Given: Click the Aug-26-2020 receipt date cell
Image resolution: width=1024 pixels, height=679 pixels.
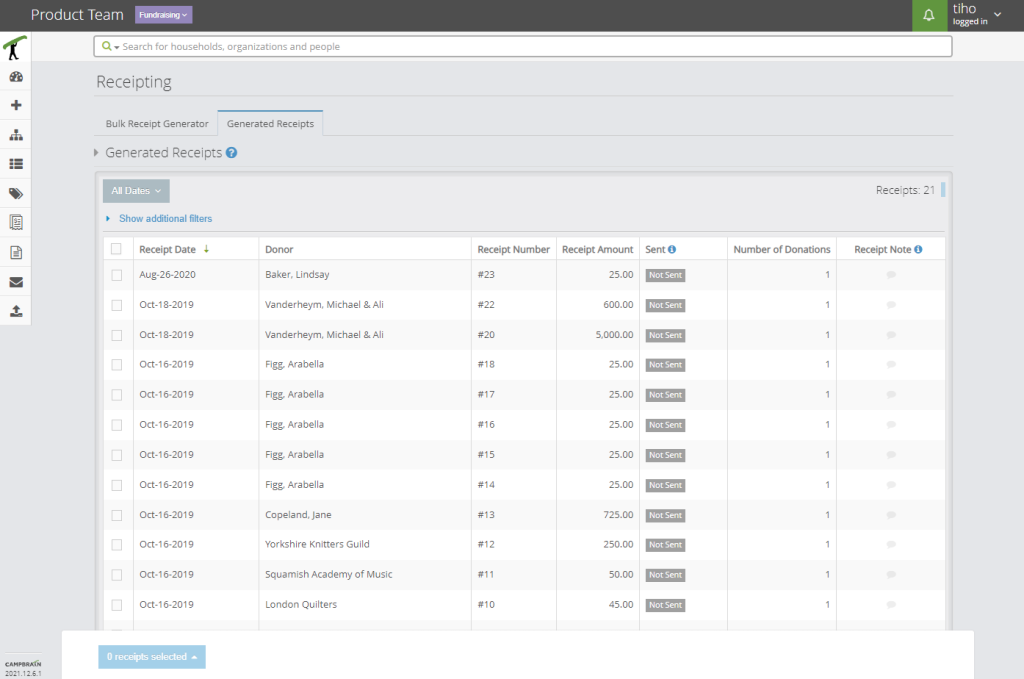Looking at the screenshot, I should pyautogui.click(x=167, y=275).
